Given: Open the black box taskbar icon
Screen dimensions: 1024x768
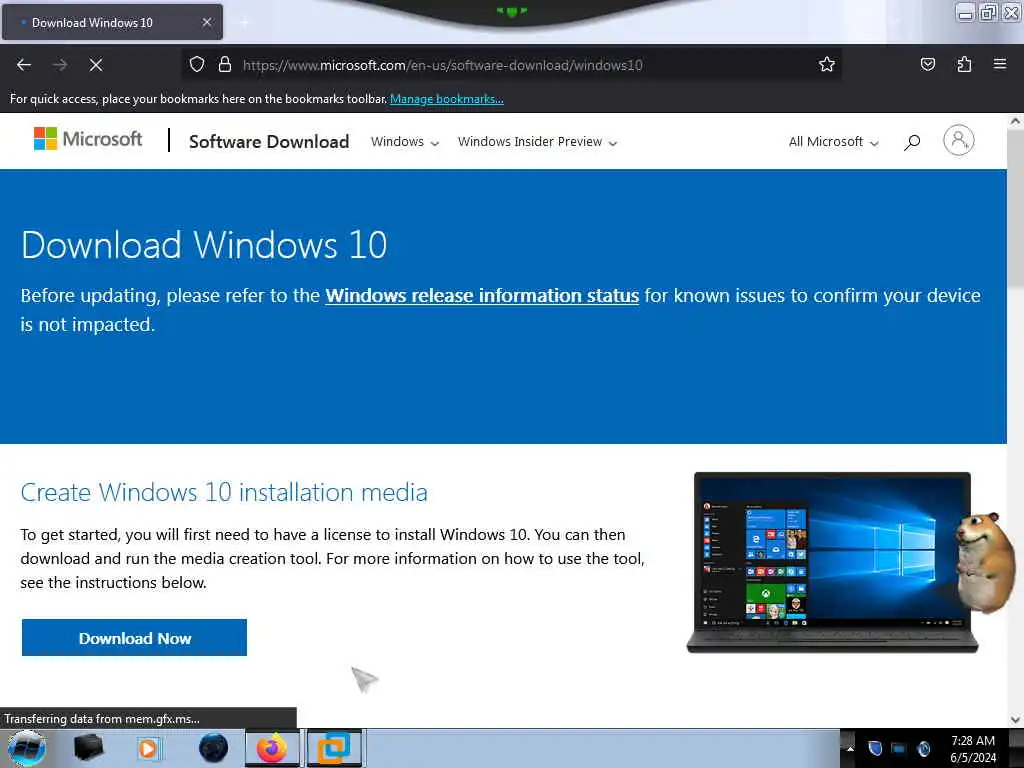Looking at the screenshot, I should (x=88, y=748).
